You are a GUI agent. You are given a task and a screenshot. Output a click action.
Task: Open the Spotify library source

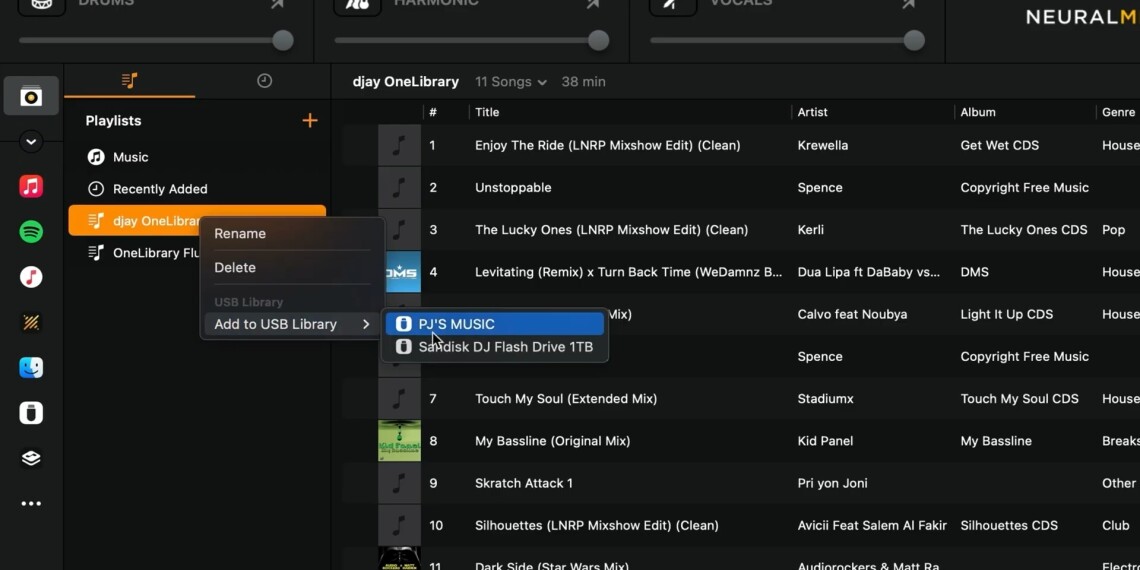(x=31, y=232)
